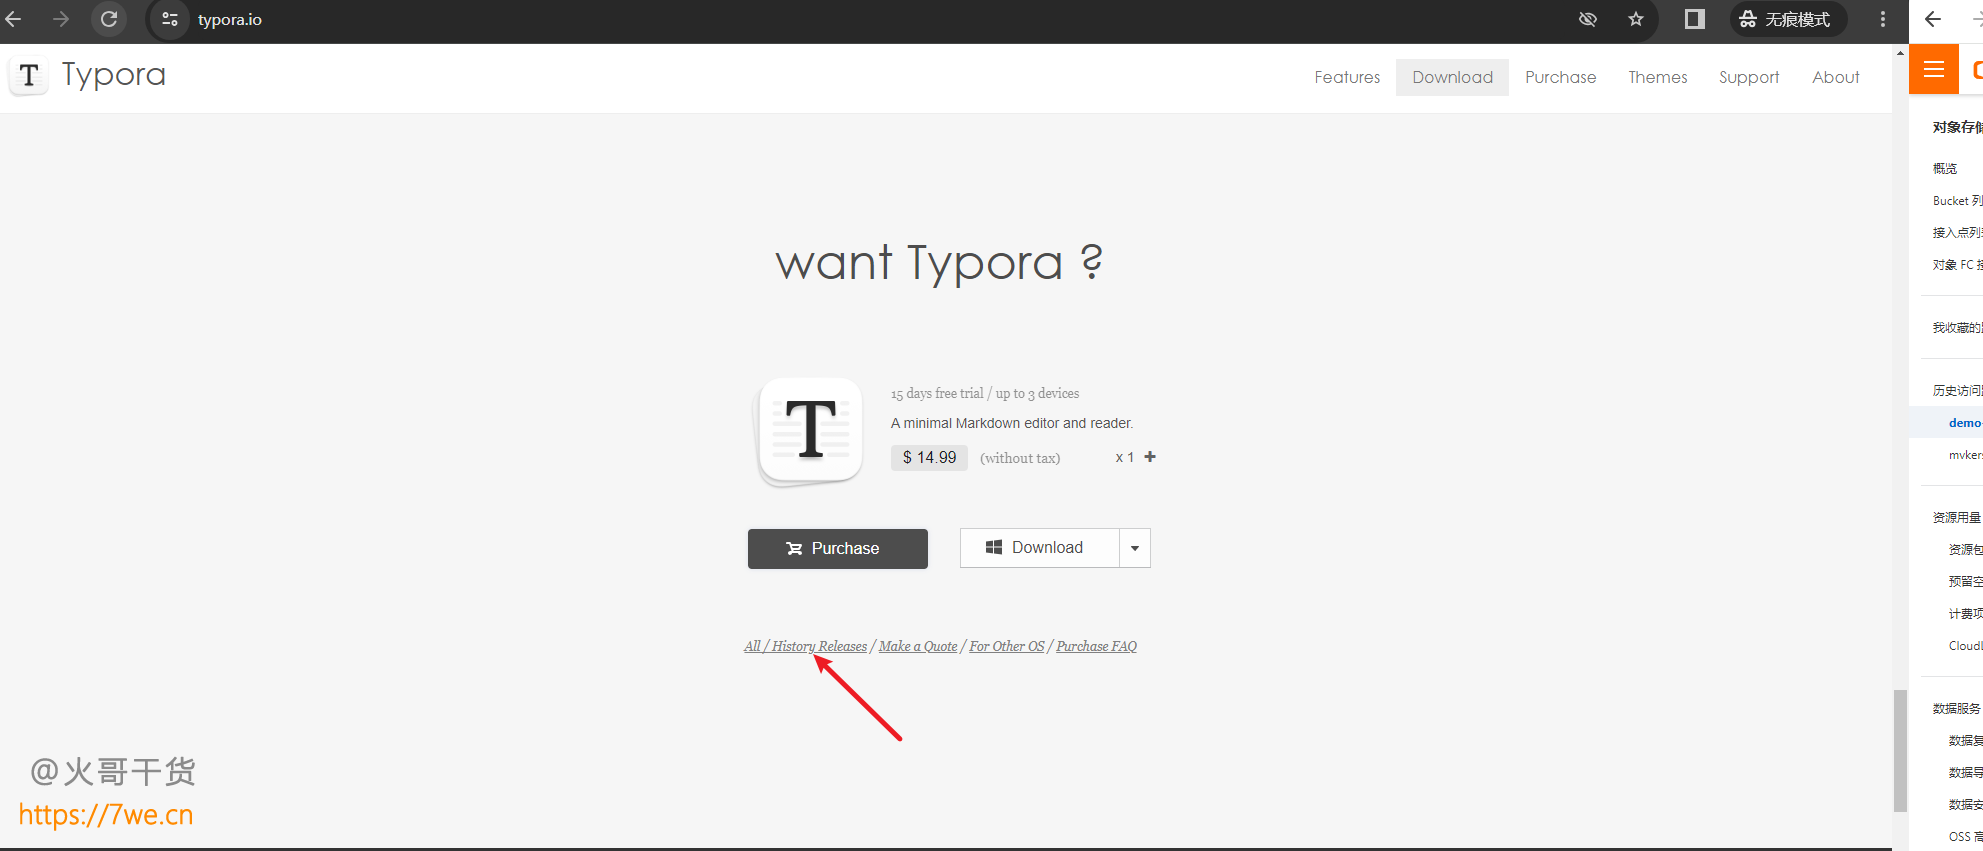Select 概览 in right window sidebar
Image resolution: width=1983 pixels, height=851 pixels.
click(x=1945, y=168)
